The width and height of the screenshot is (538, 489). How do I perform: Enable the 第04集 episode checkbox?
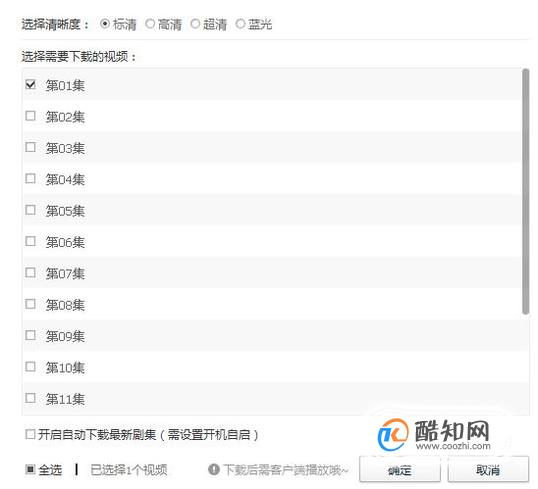click(31, 178)
